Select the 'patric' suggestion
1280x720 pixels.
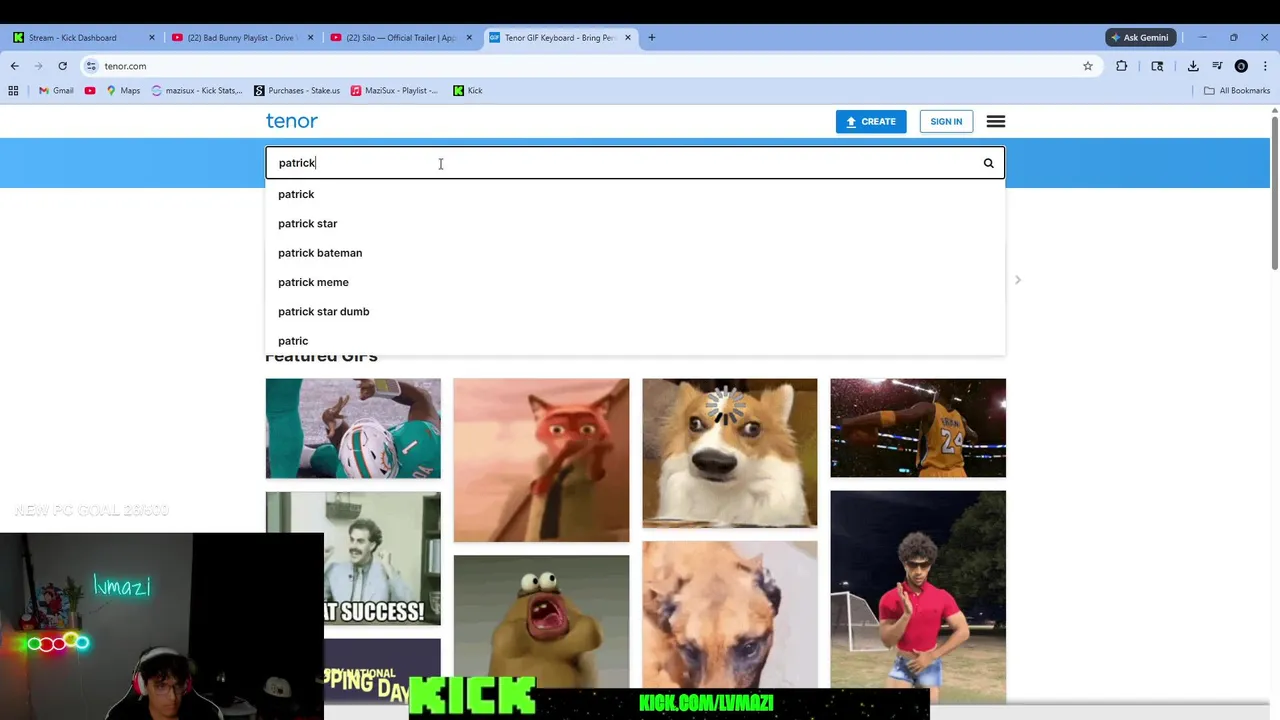click(635, 341)
